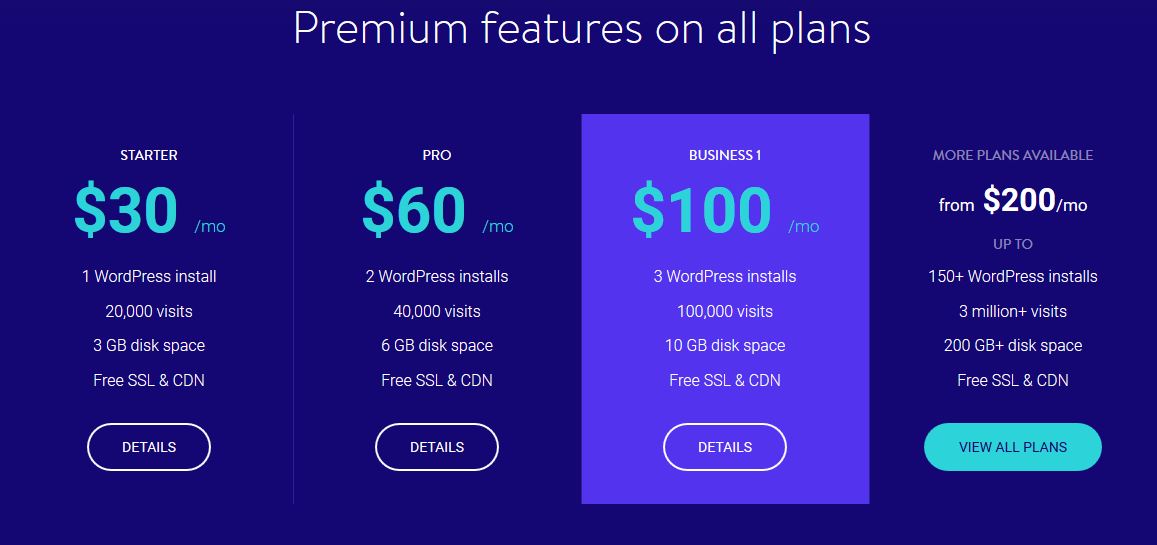Open the Pro plan DETAILS button
The image size is (1157, 545).
(437, 447)
